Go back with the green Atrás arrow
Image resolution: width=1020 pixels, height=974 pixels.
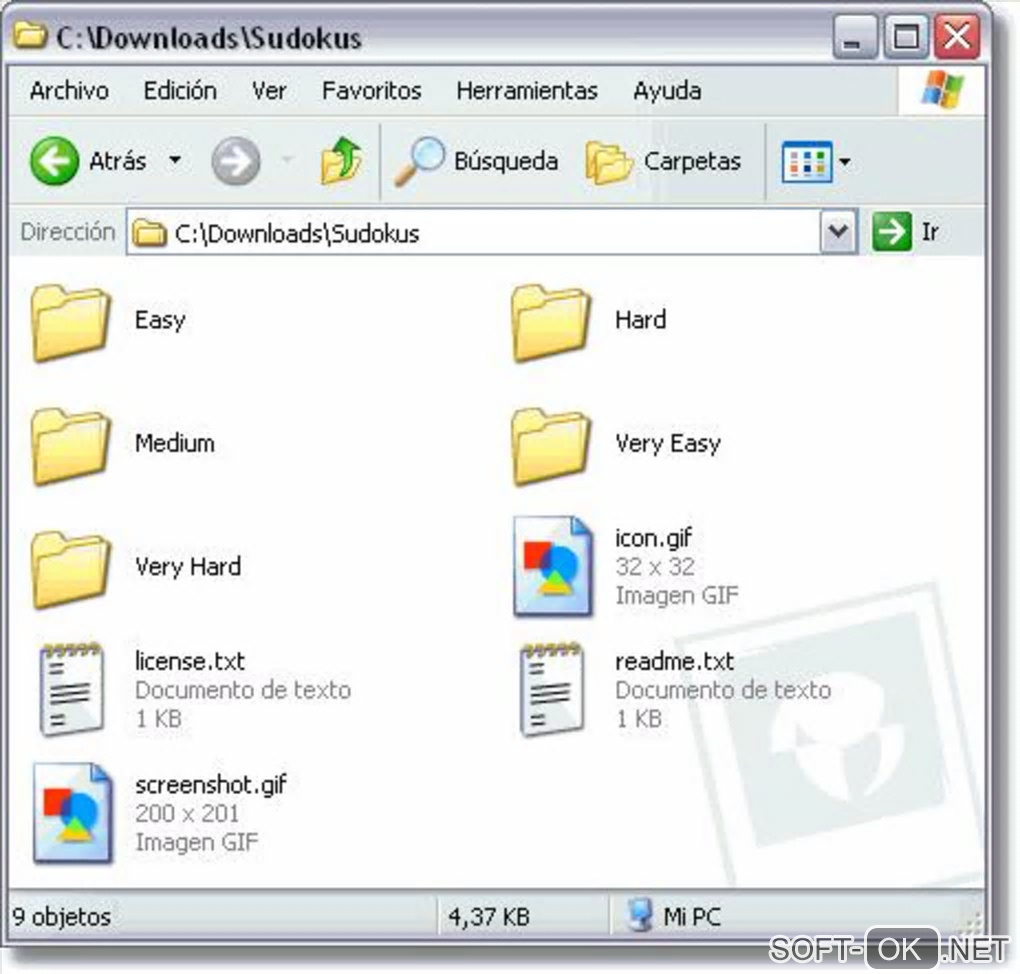click(x=55, y=161)
